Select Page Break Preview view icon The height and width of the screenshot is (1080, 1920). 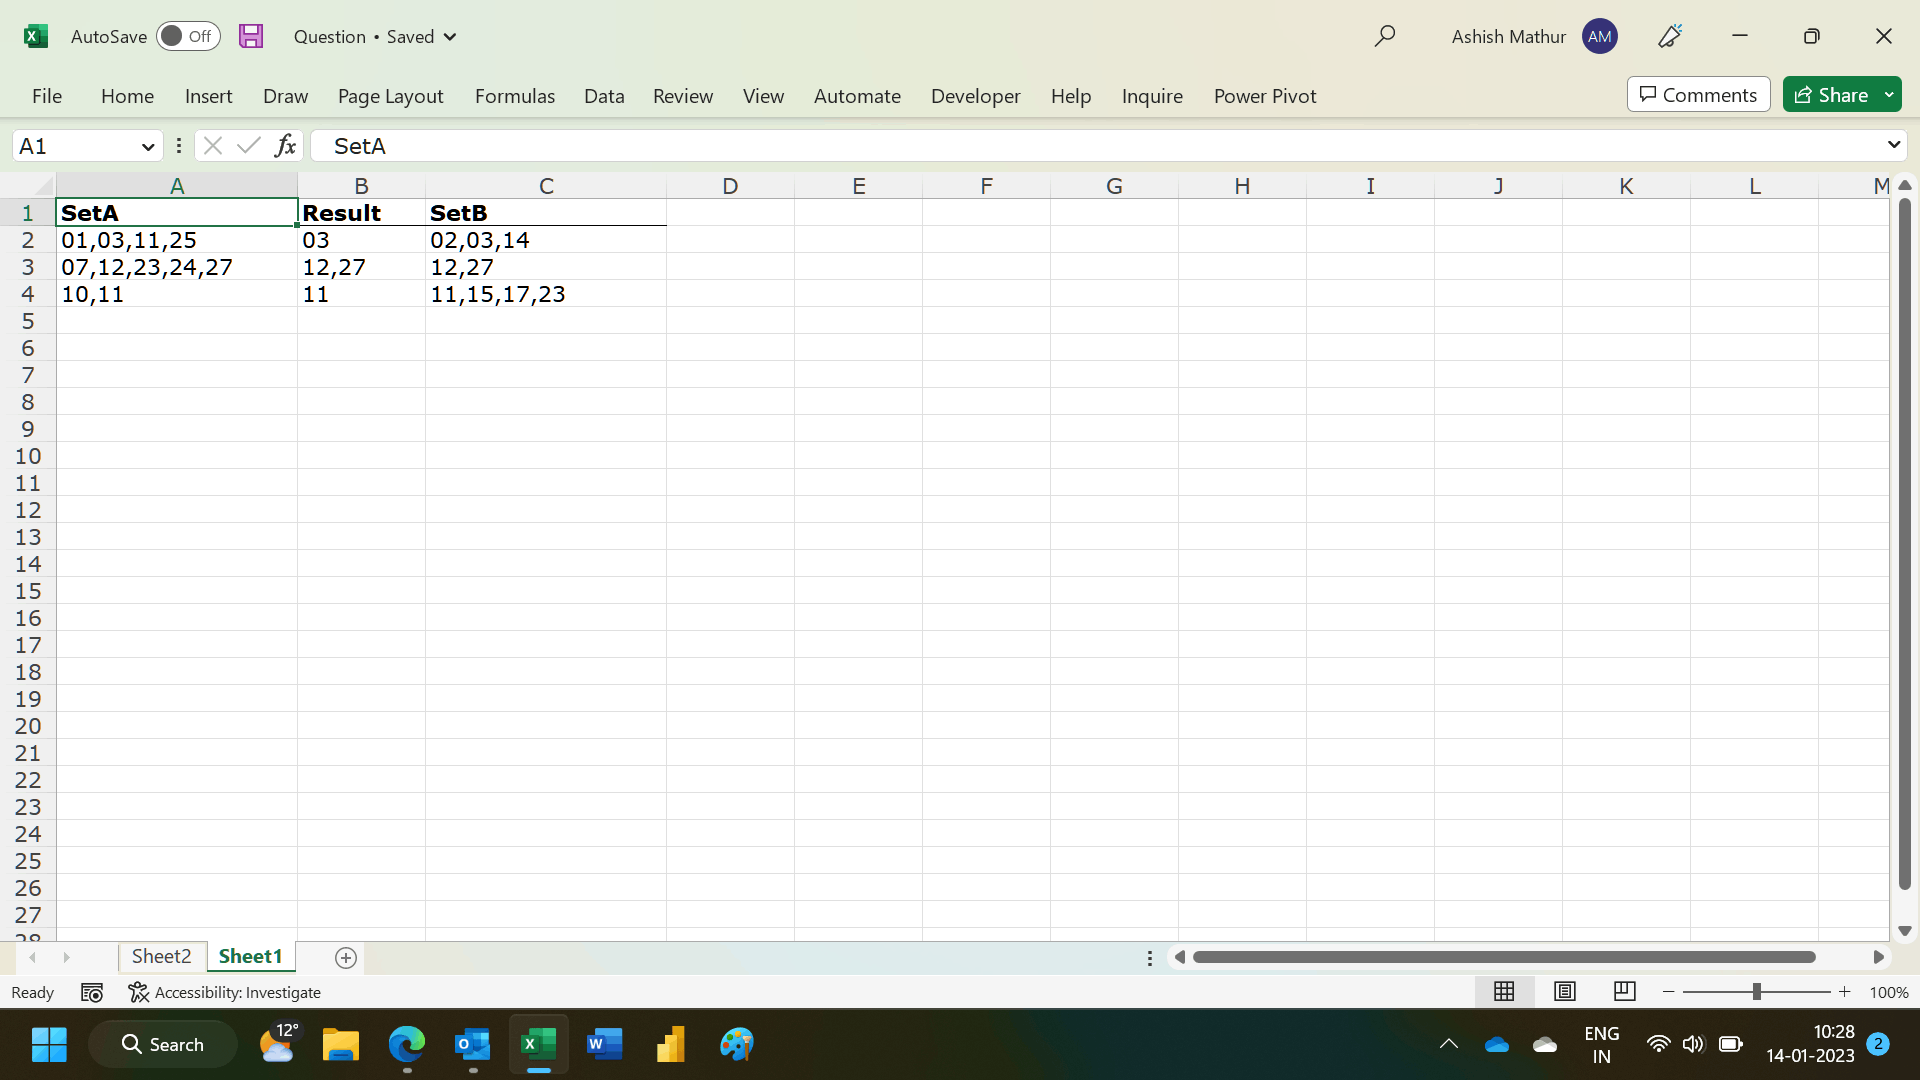tap(1624, 991)
